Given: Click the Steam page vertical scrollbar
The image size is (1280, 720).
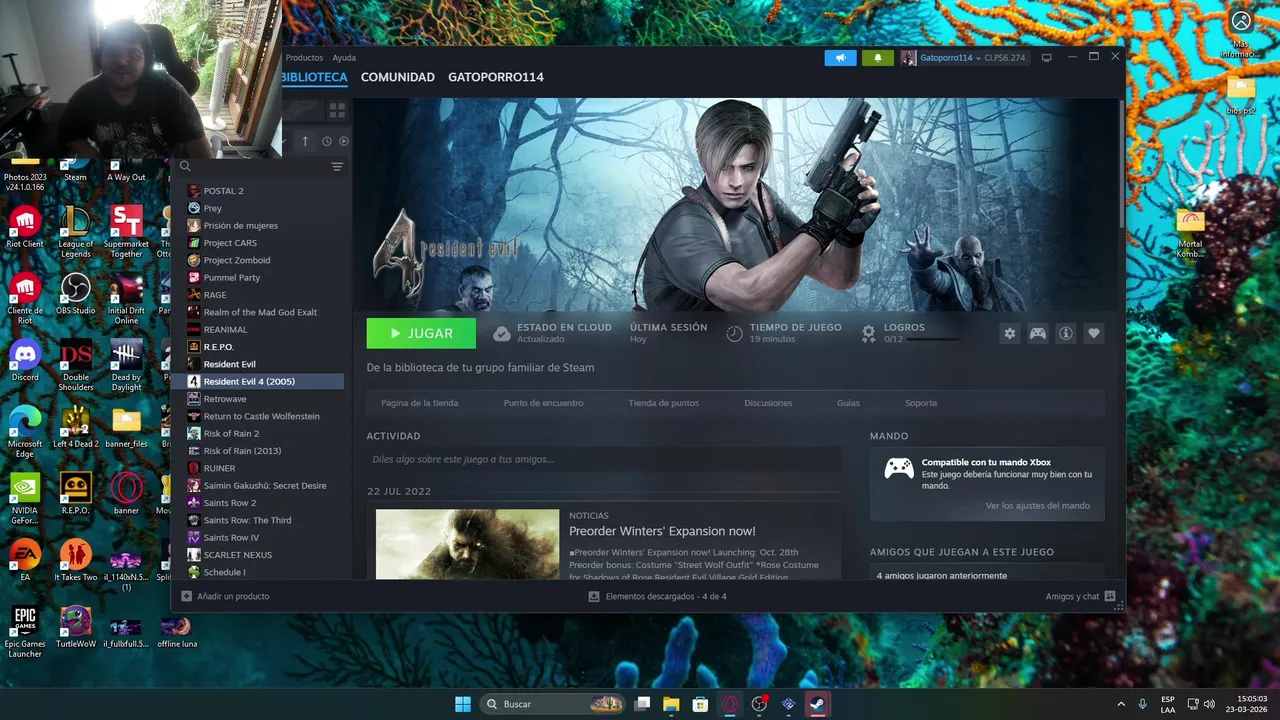Looking at the screenshot, I should pos(1121,165).
